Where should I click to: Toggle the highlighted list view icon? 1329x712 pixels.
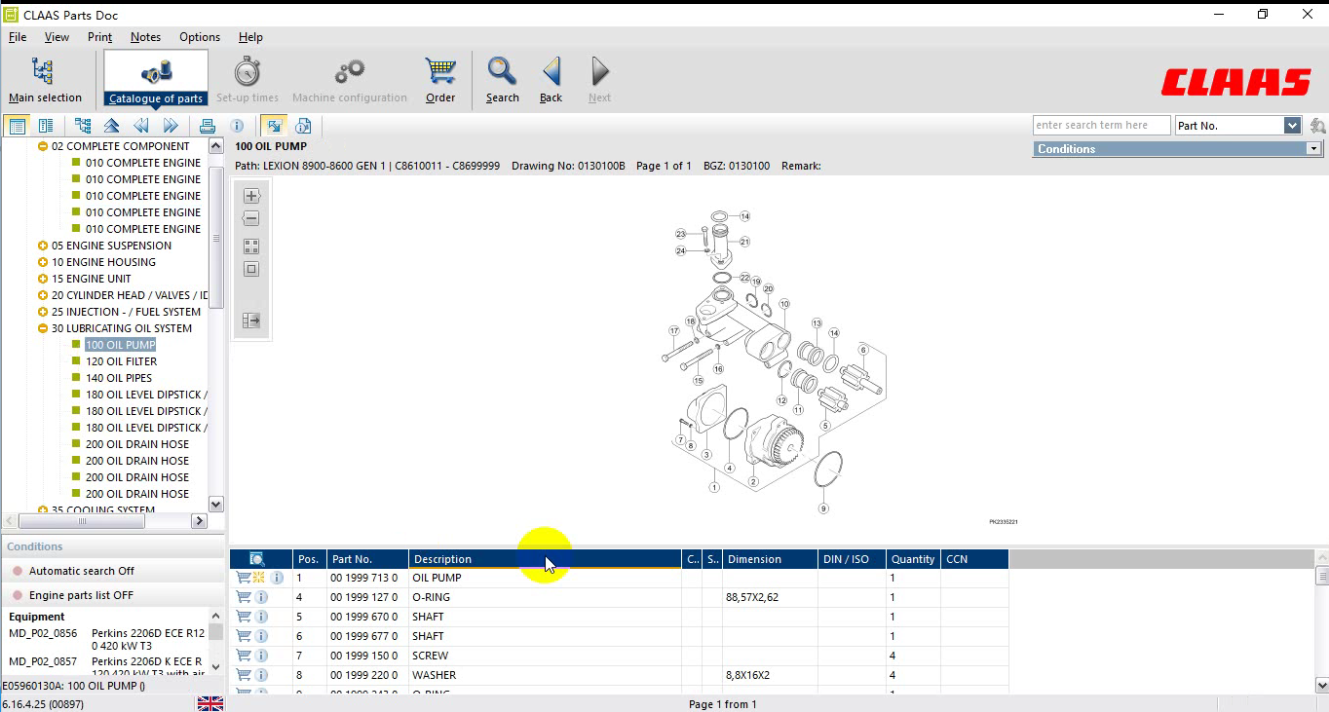[x=16, y=126]
